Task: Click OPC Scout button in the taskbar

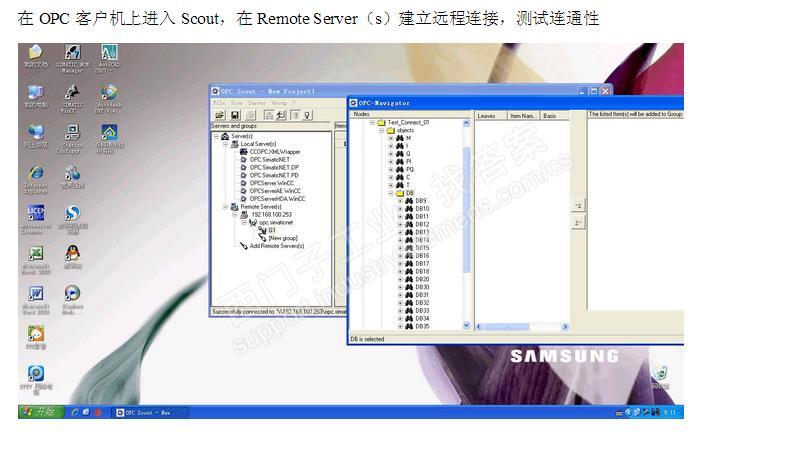Action: tap(150, 412)
